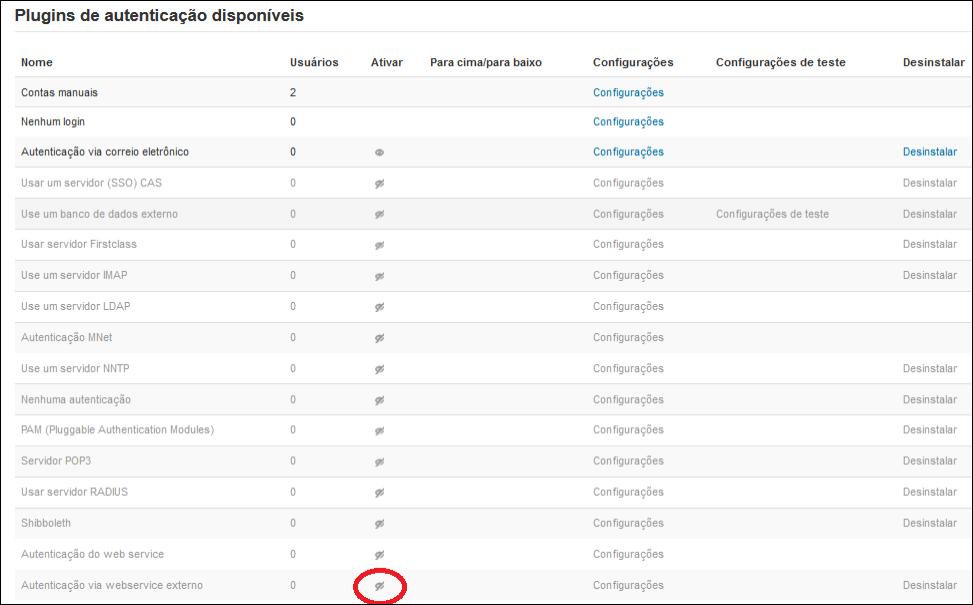Viewport: 973px width, 605px height.
Task: Click Desinstalar for Use um banco de dados externo
Action: (930, 214)
